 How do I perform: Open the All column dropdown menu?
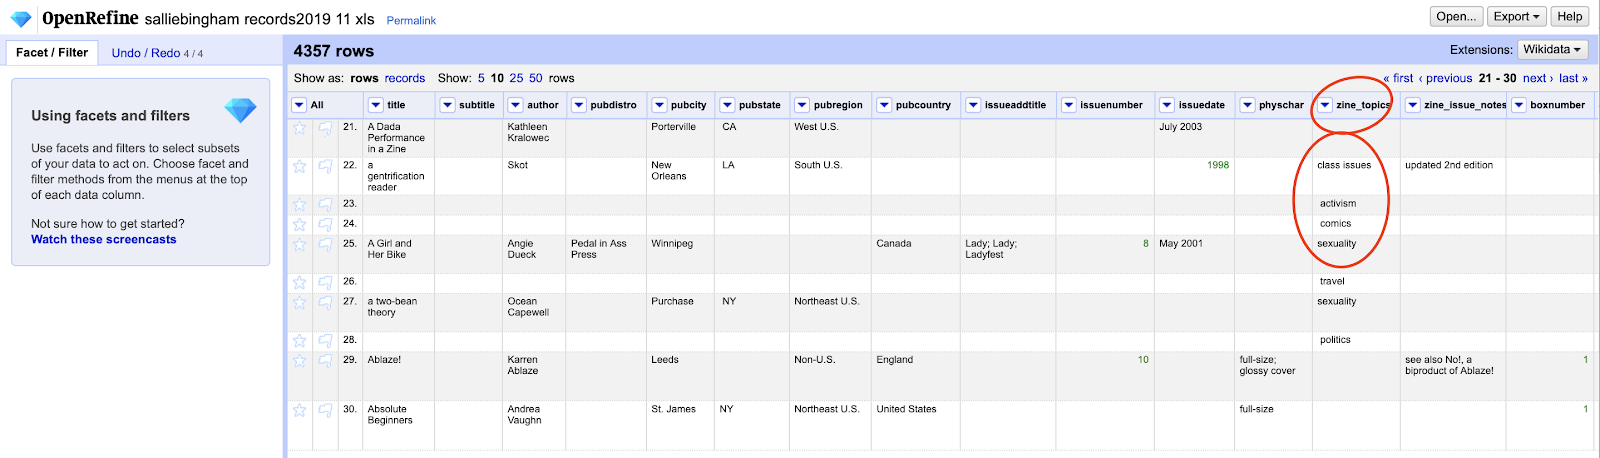click(x=299, y=105)
